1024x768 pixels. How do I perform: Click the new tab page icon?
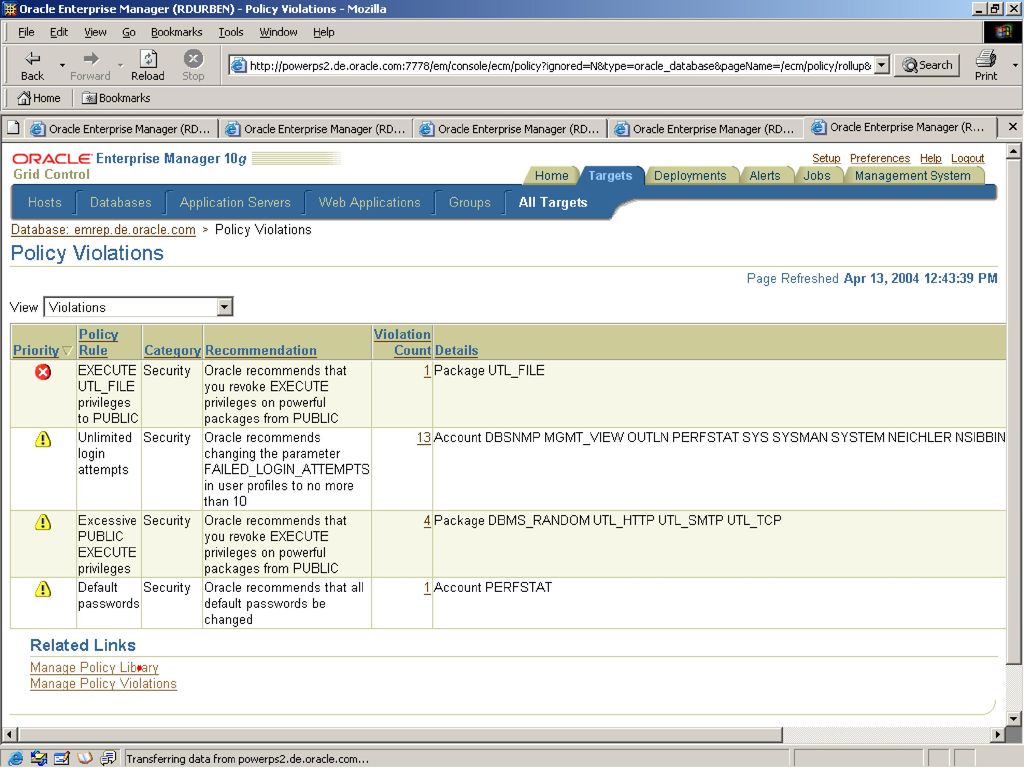point(13,128)
